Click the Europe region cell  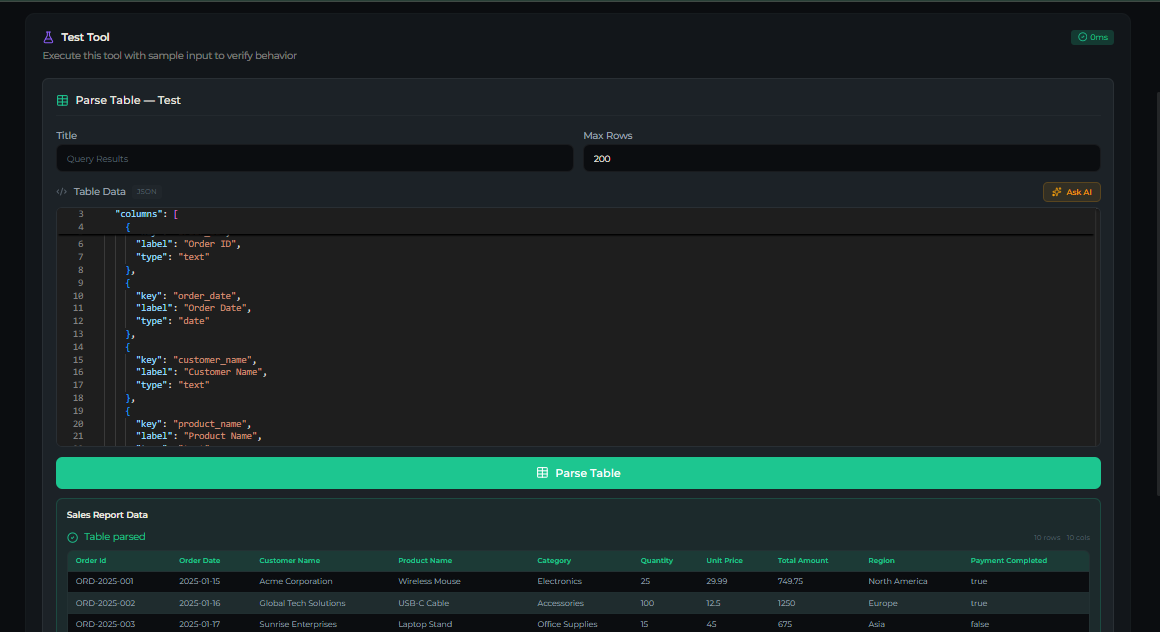click(883, 603)
